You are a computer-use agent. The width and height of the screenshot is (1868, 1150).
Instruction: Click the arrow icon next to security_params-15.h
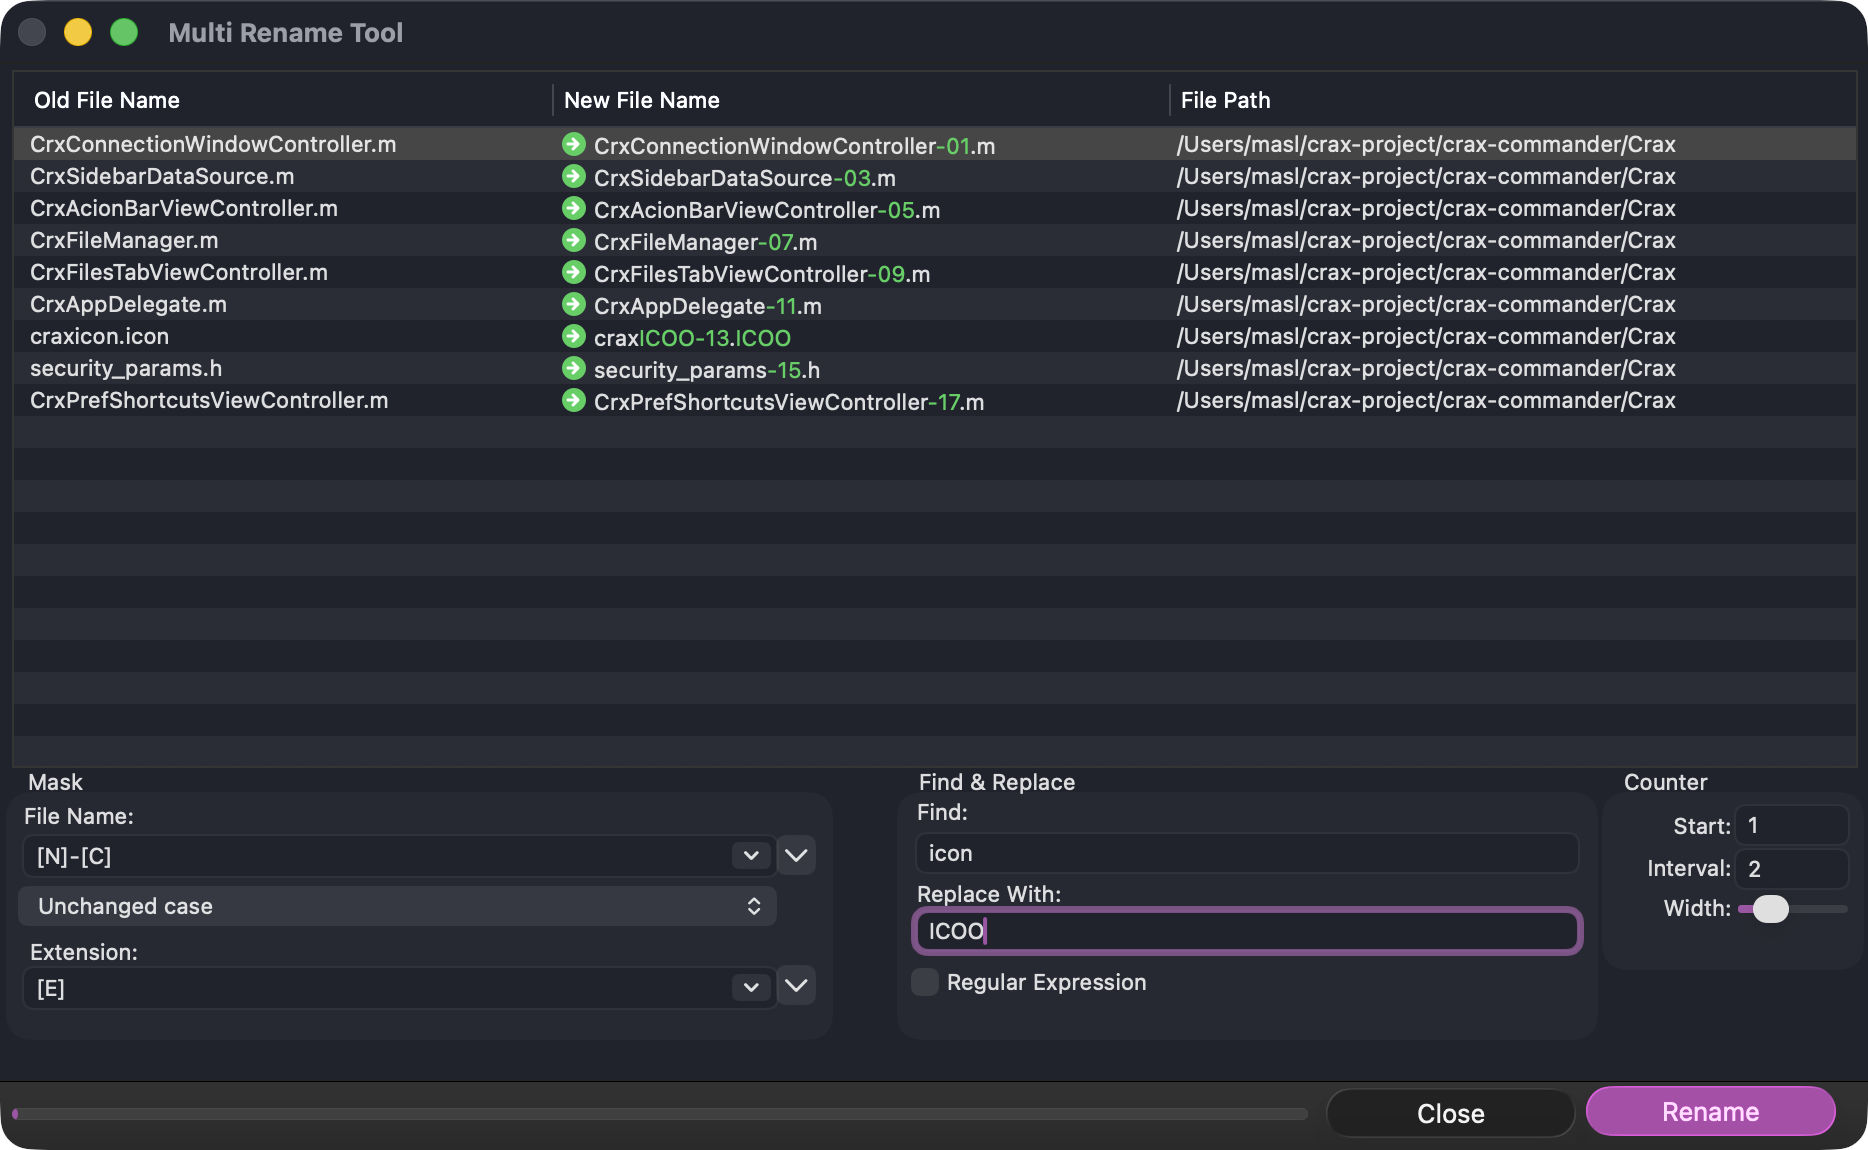point(573,368)
